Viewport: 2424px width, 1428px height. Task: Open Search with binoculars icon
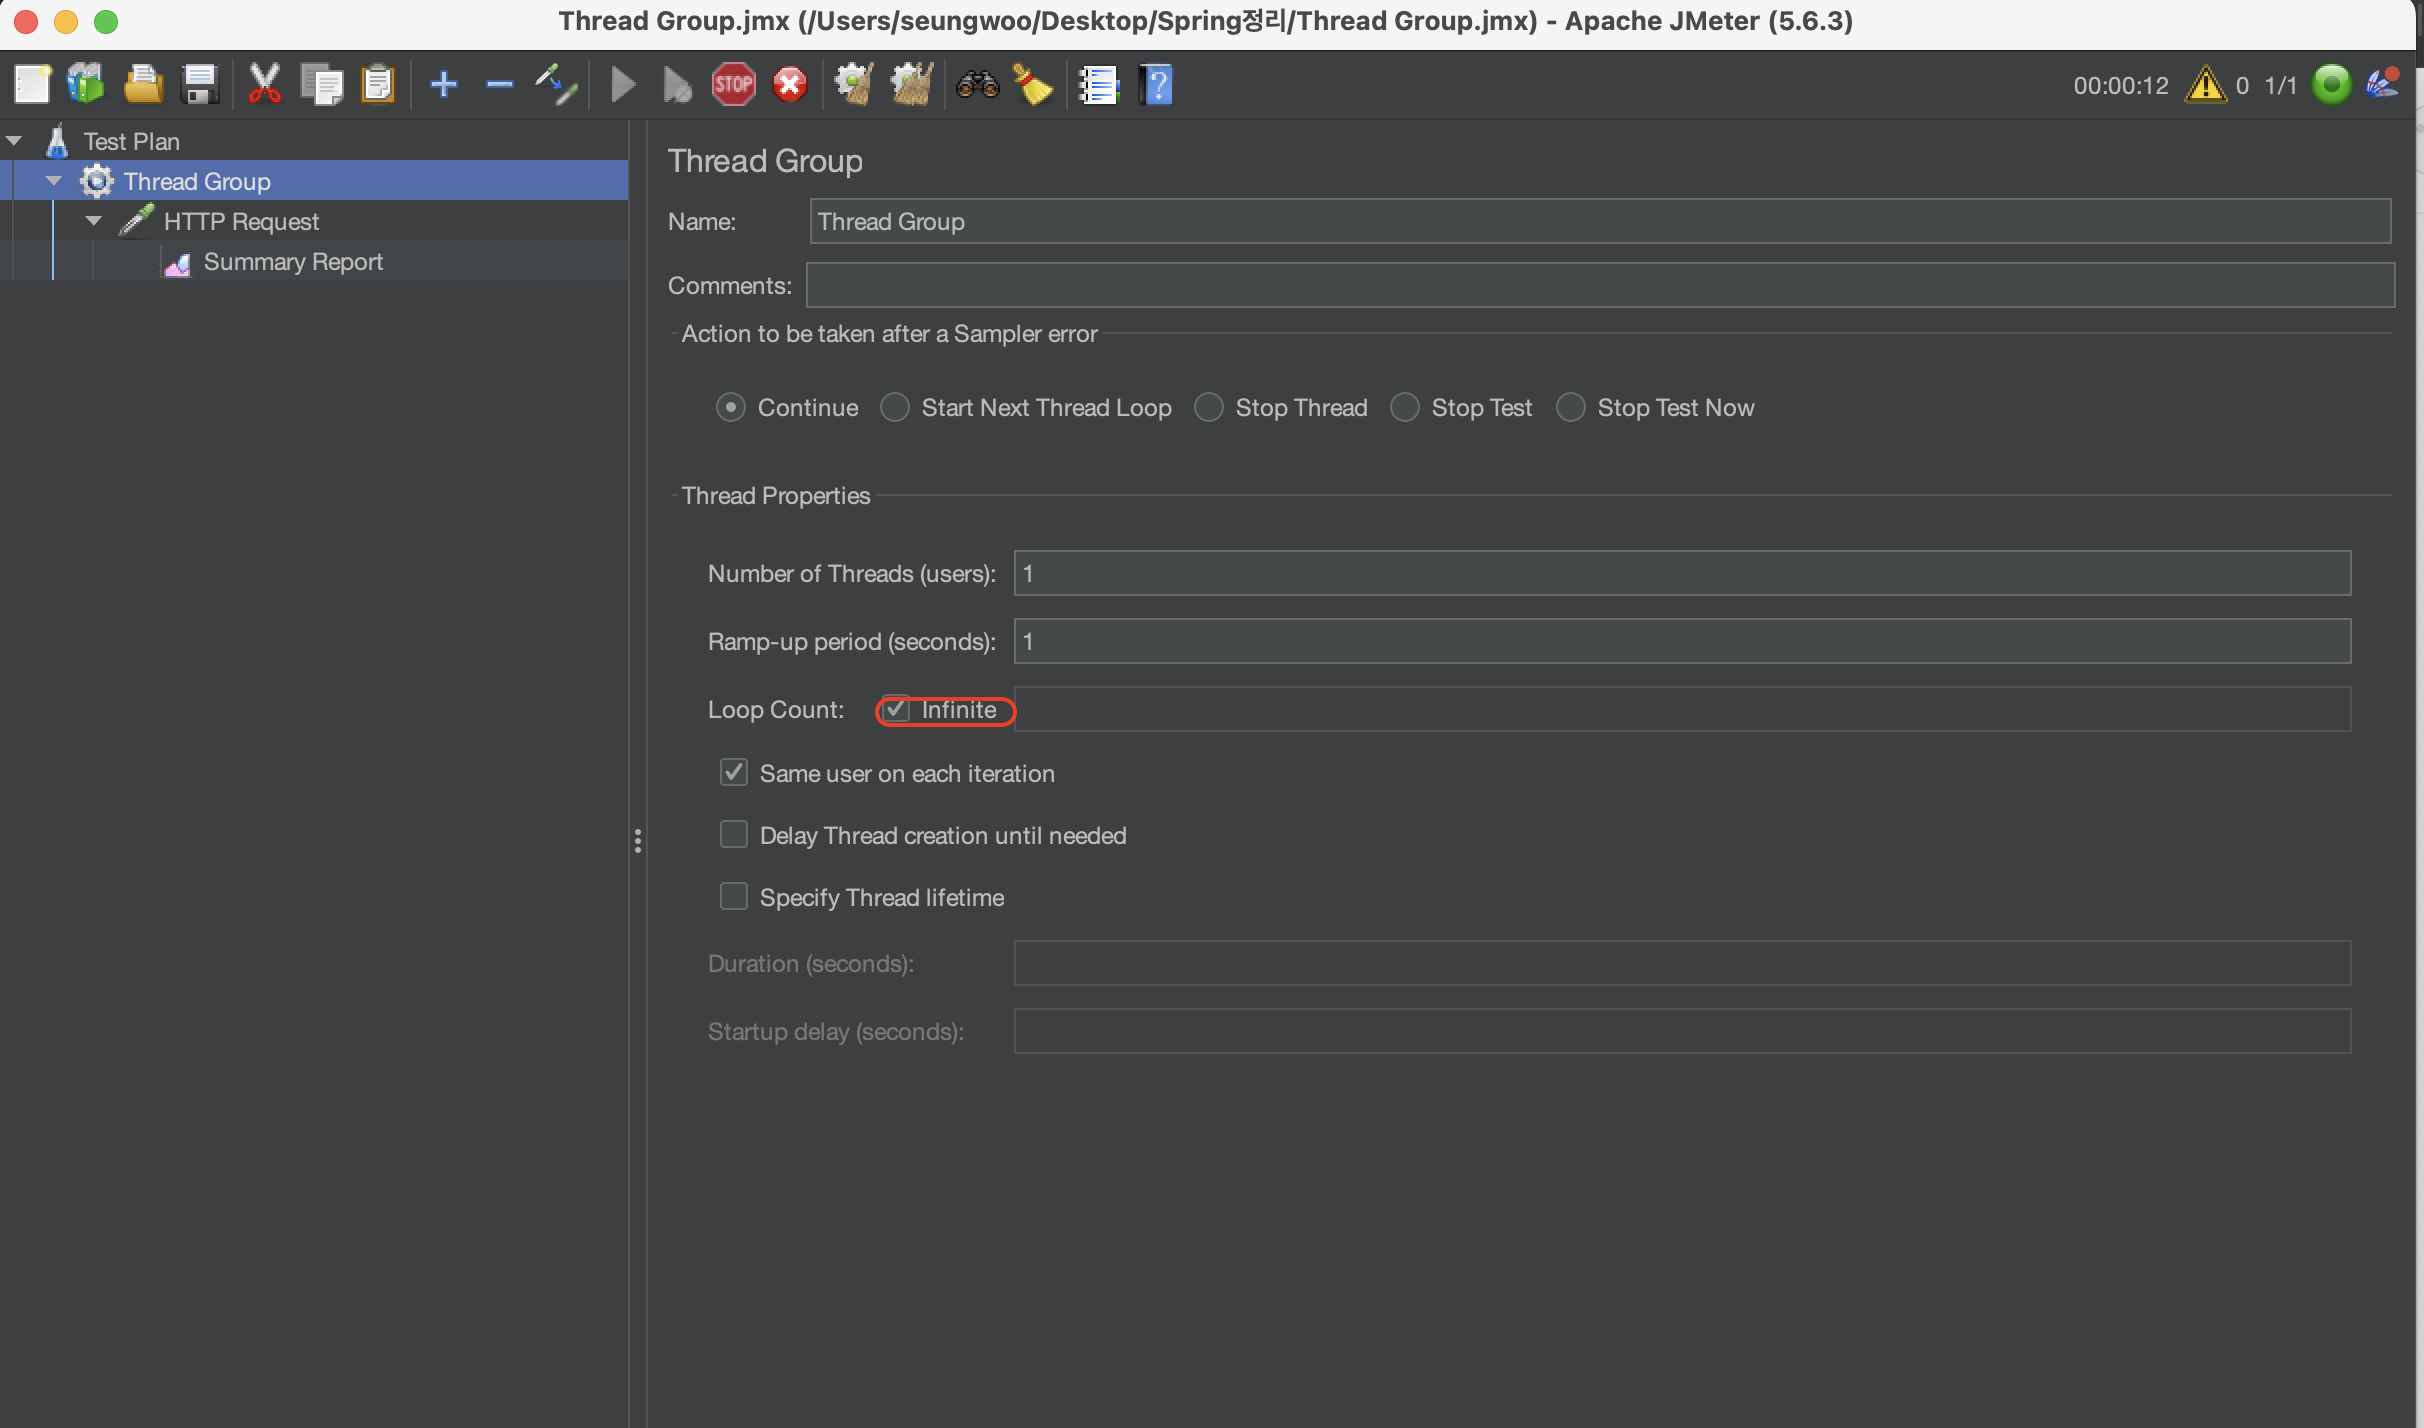(977, 85)
